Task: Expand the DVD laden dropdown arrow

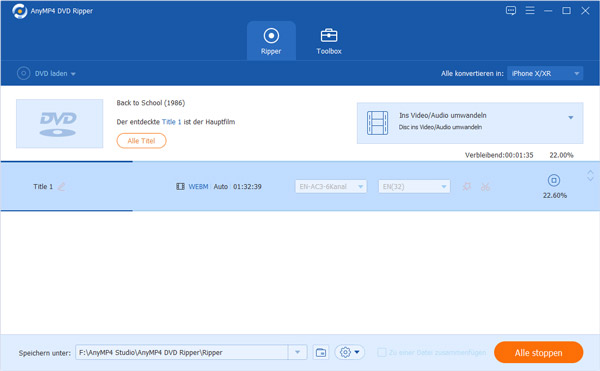Action: coord(73,74)
